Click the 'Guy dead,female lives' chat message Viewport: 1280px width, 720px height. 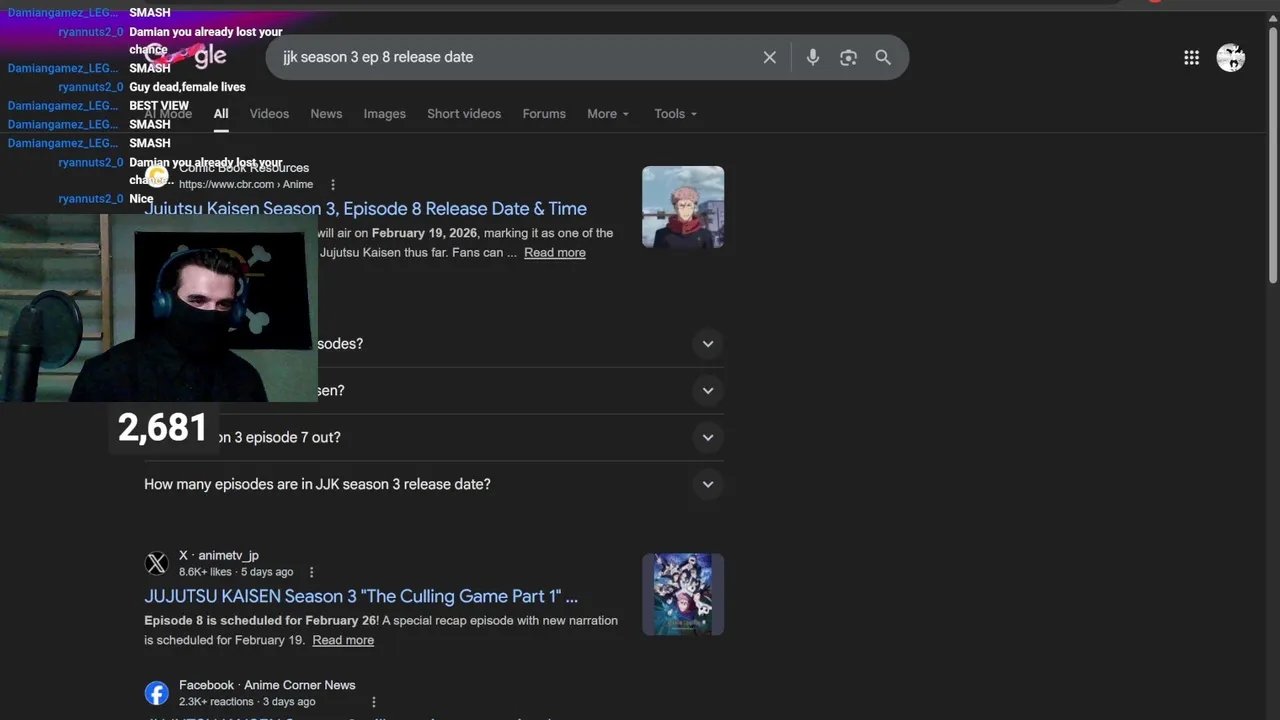[x=187, y=87]
